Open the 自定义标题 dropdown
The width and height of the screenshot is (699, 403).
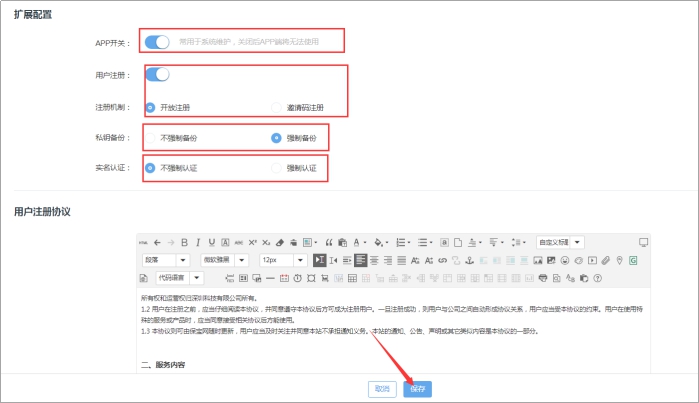click(x=560, y=242)
